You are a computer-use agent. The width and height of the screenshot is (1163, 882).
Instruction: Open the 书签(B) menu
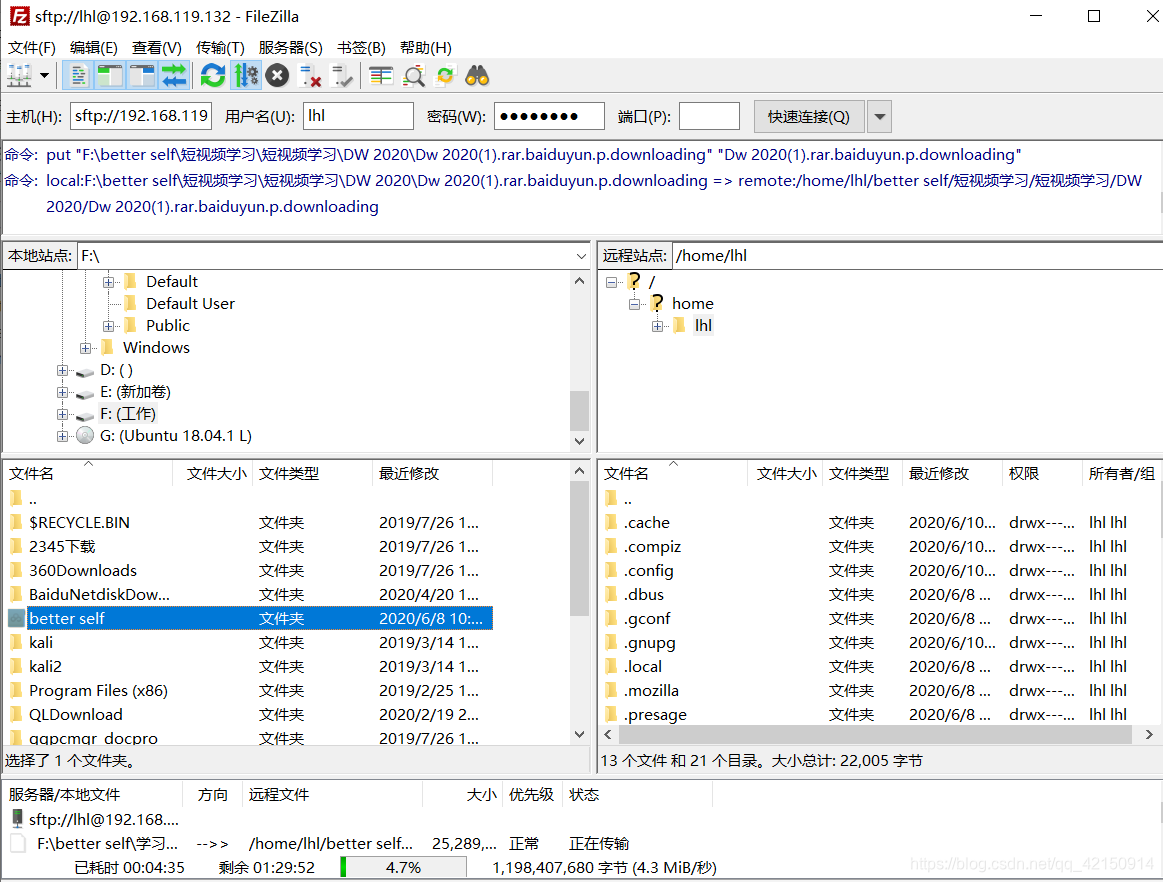[x=361, y=47]
